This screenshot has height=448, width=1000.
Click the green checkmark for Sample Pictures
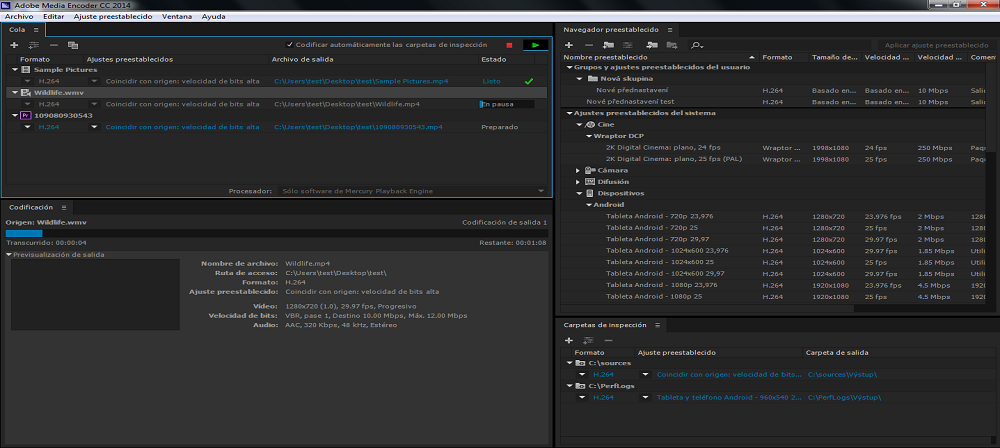[528, 81]
